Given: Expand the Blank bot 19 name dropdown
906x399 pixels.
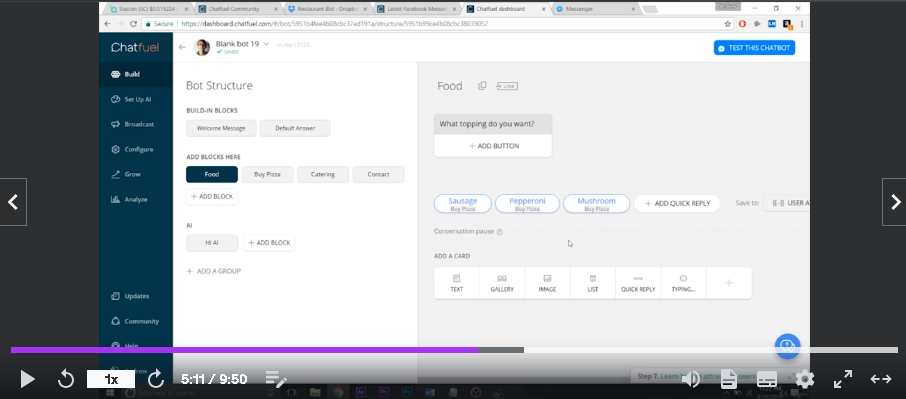Looking at the screenshot, I should click(x=266, y=44).
